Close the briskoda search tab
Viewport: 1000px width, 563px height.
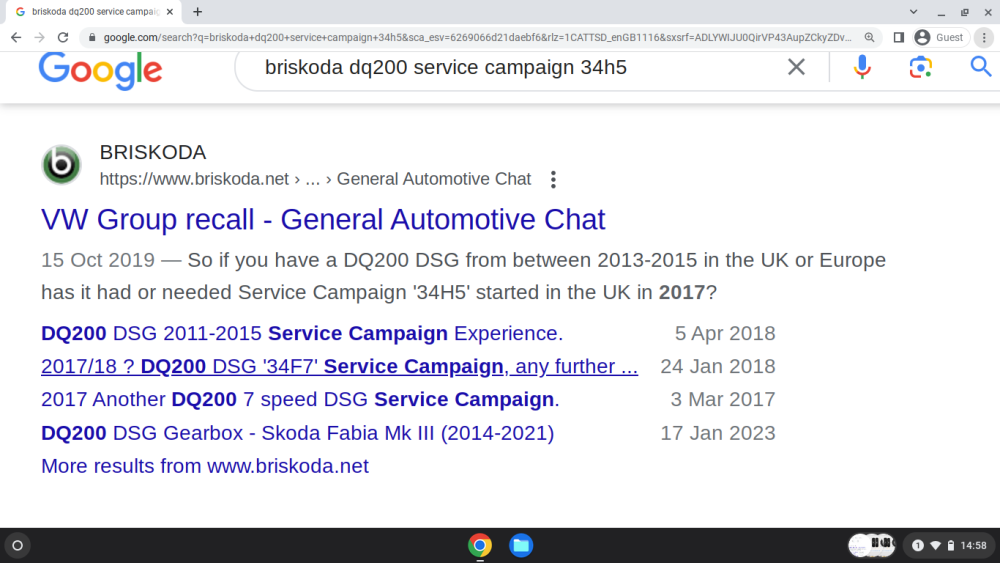pos(170,11)
